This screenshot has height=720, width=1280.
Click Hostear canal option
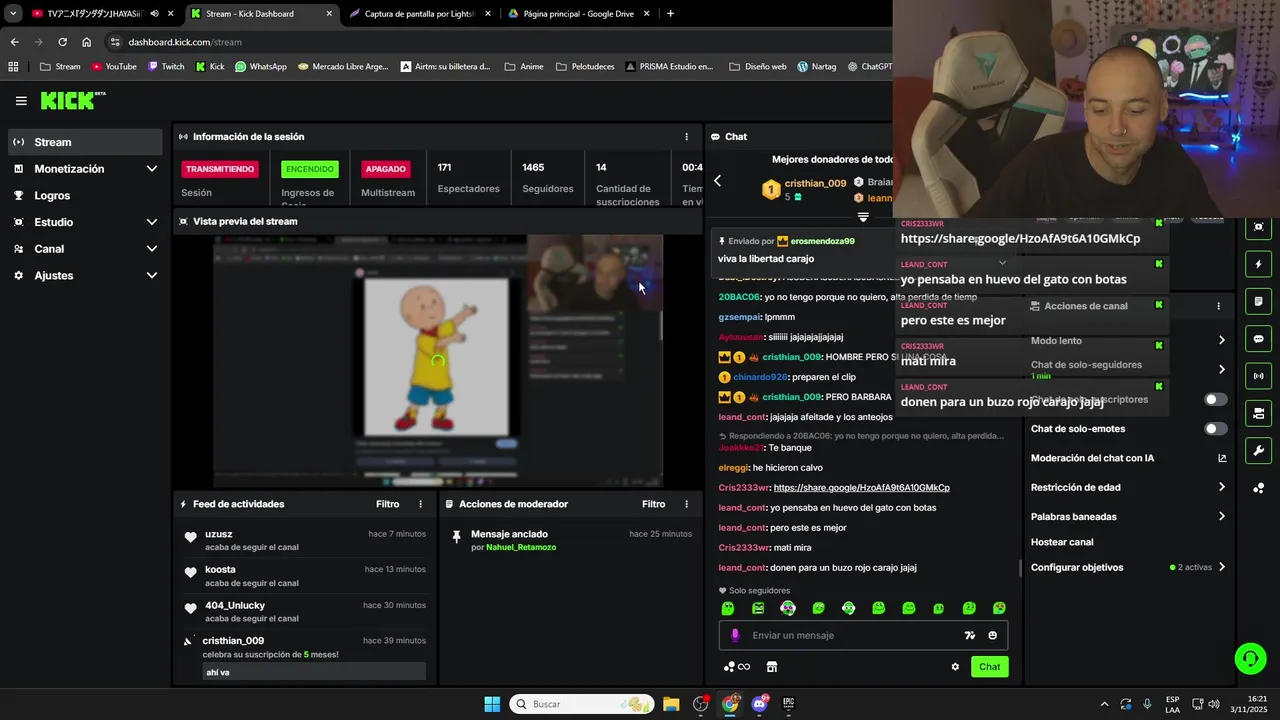1062,542
